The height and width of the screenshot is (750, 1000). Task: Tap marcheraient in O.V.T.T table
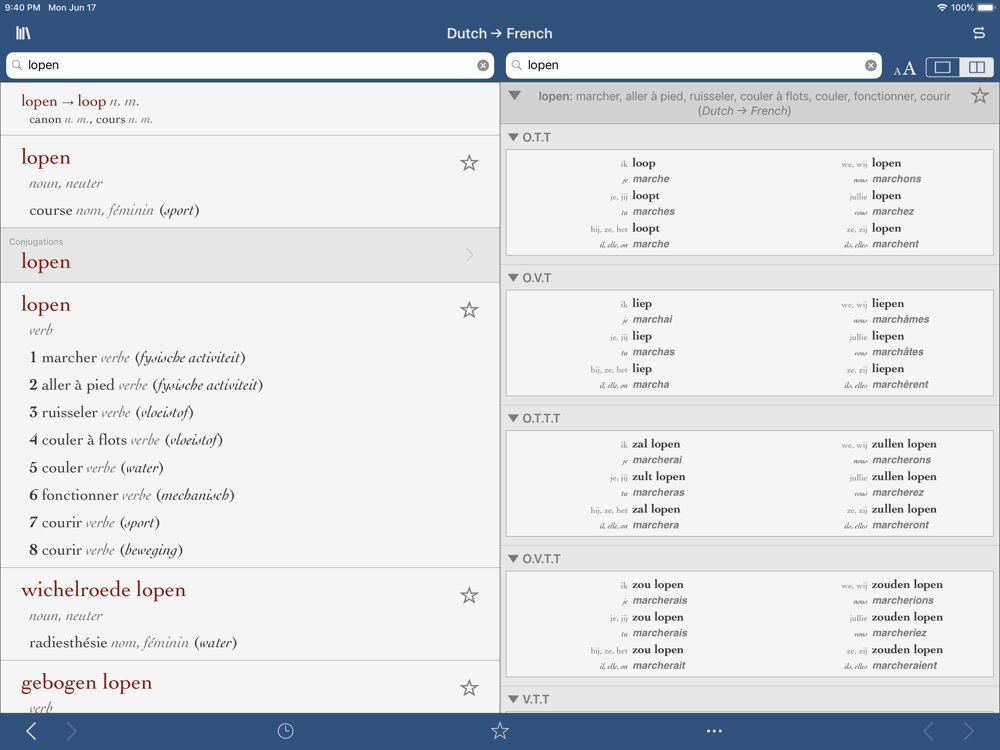tap(904, 665)
